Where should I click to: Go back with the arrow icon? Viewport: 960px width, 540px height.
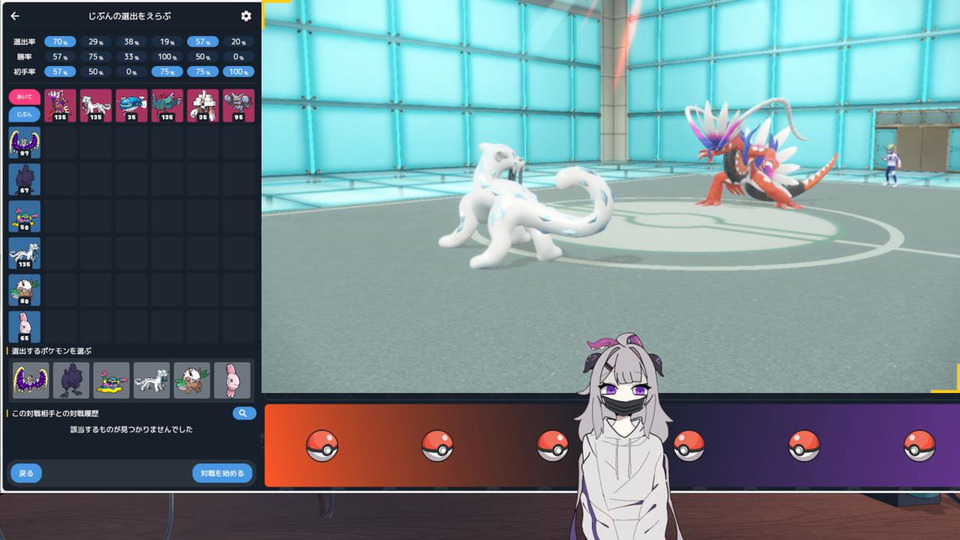pyautogui.click(x=15, y=17)
